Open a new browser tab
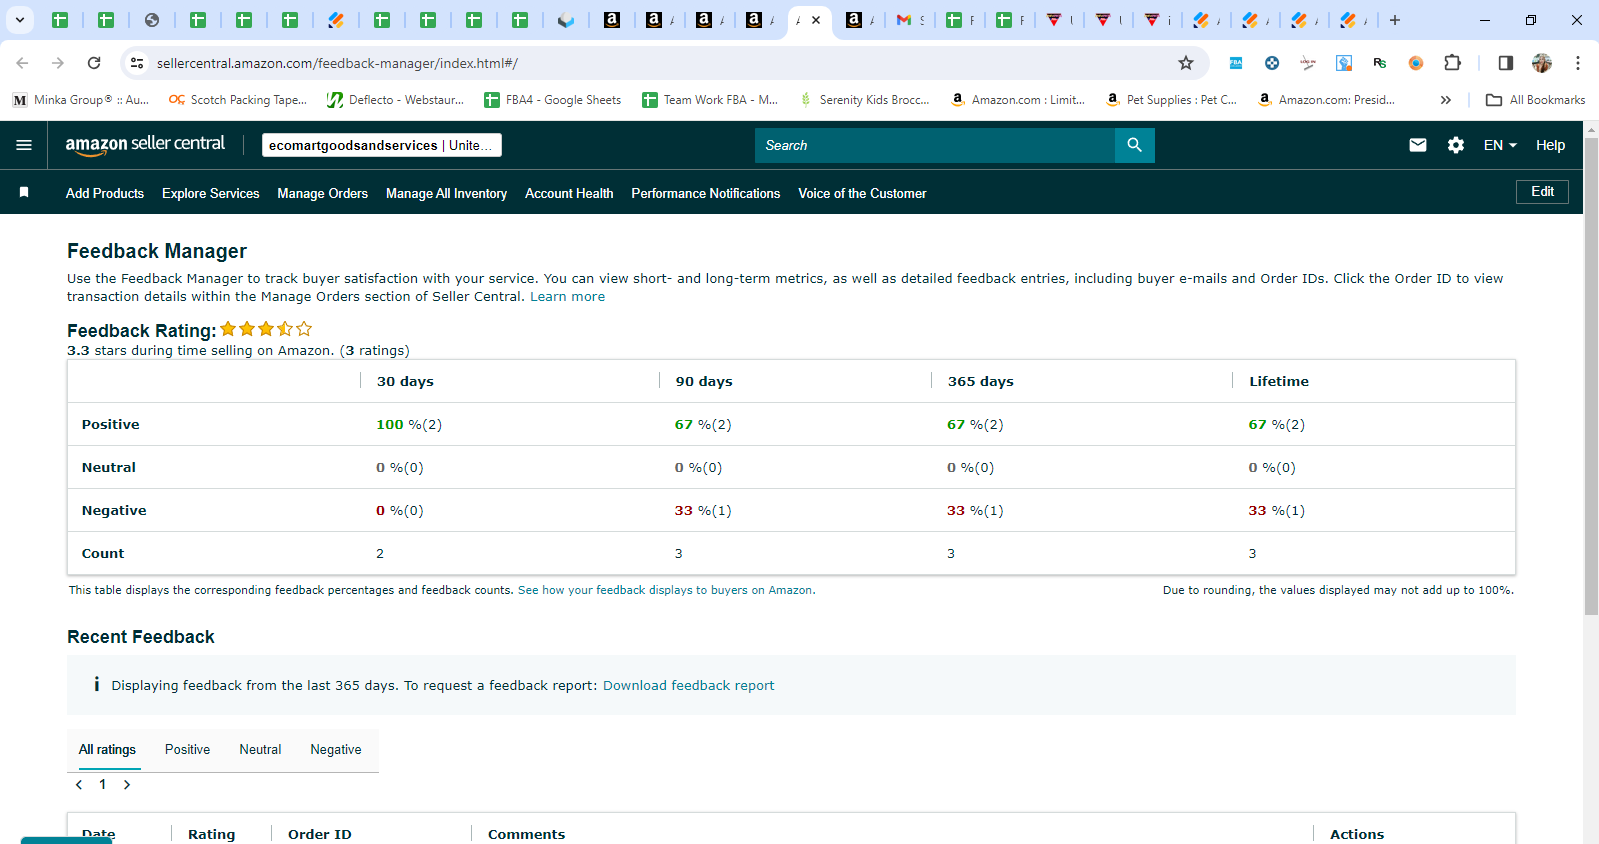 tap(1395, 20)
